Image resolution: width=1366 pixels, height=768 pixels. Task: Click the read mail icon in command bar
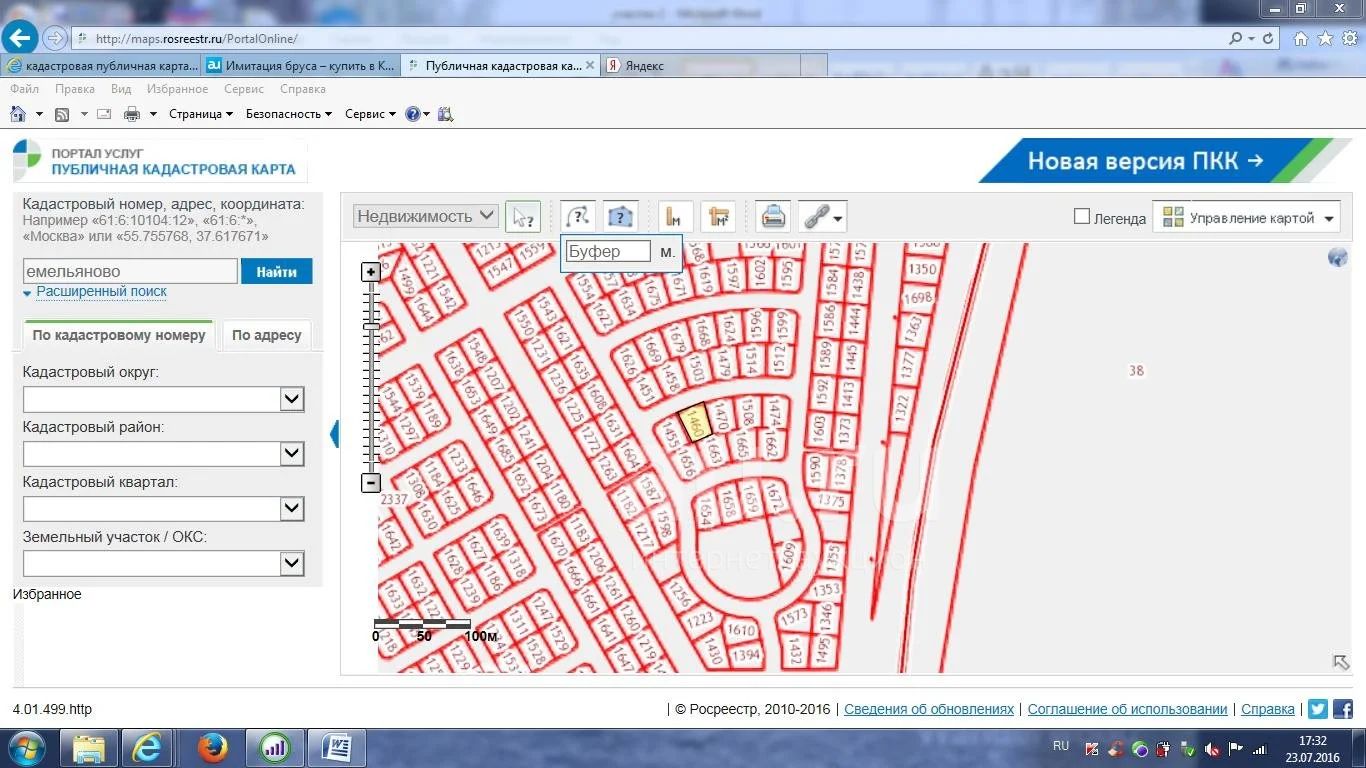pos(103,114)
